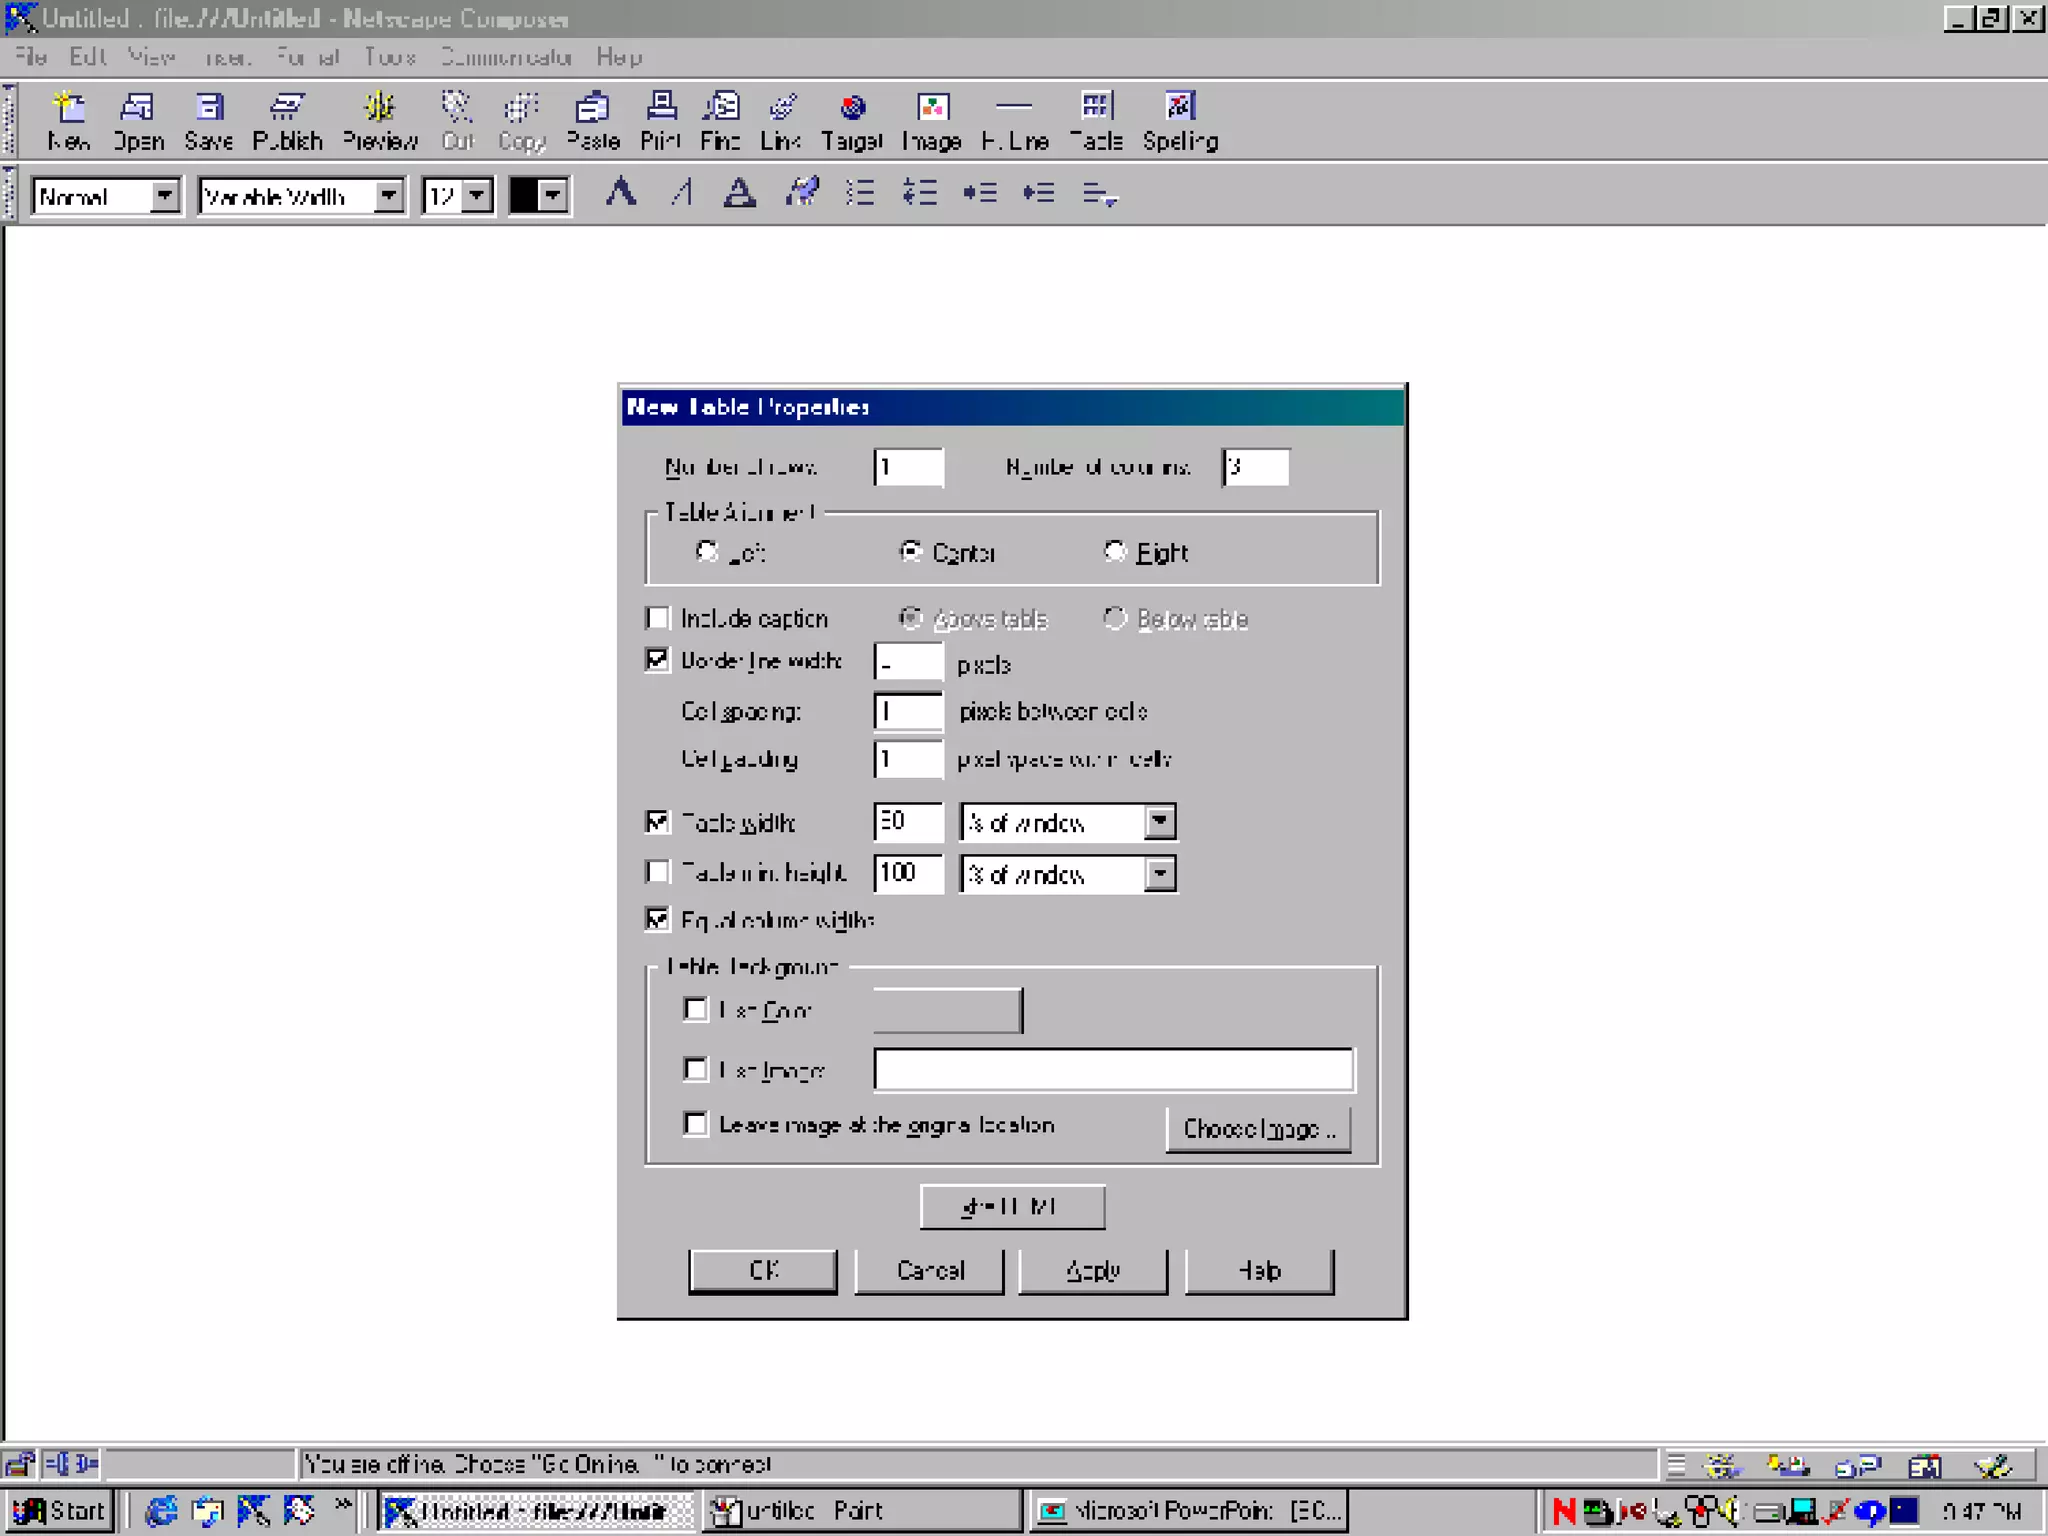Expand the font size dropdown
This screenshot has width=2048, height=1536.
point(478,196)
